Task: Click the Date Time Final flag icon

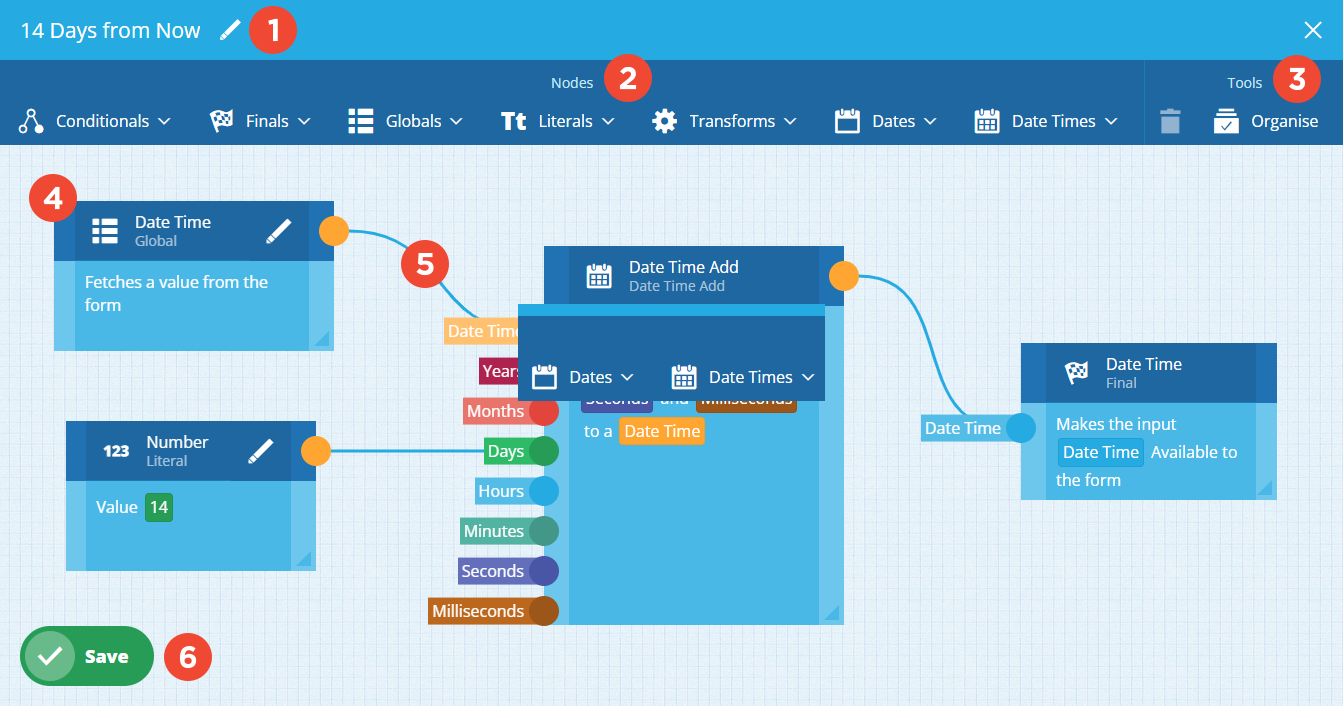Action: click(x=1076, y=373)
